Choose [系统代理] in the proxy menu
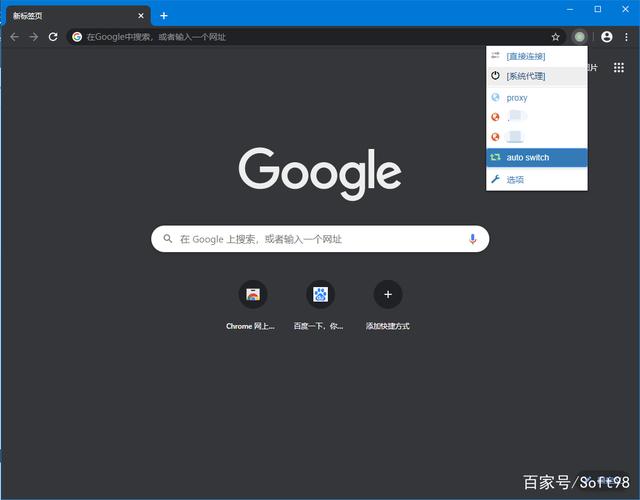Viewport: 640px width, 500px height. click(537, 76)
